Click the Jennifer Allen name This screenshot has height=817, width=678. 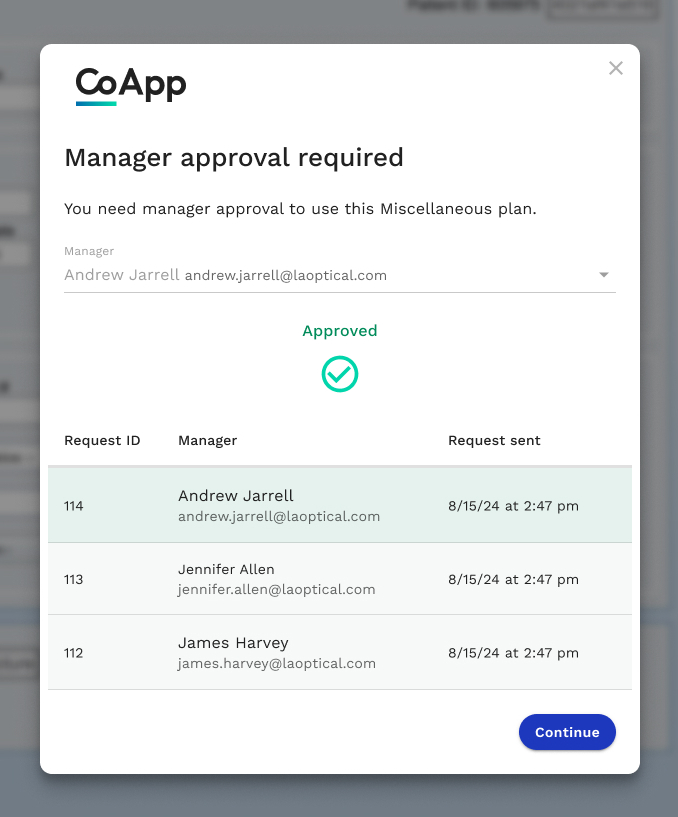click(226, 569)
